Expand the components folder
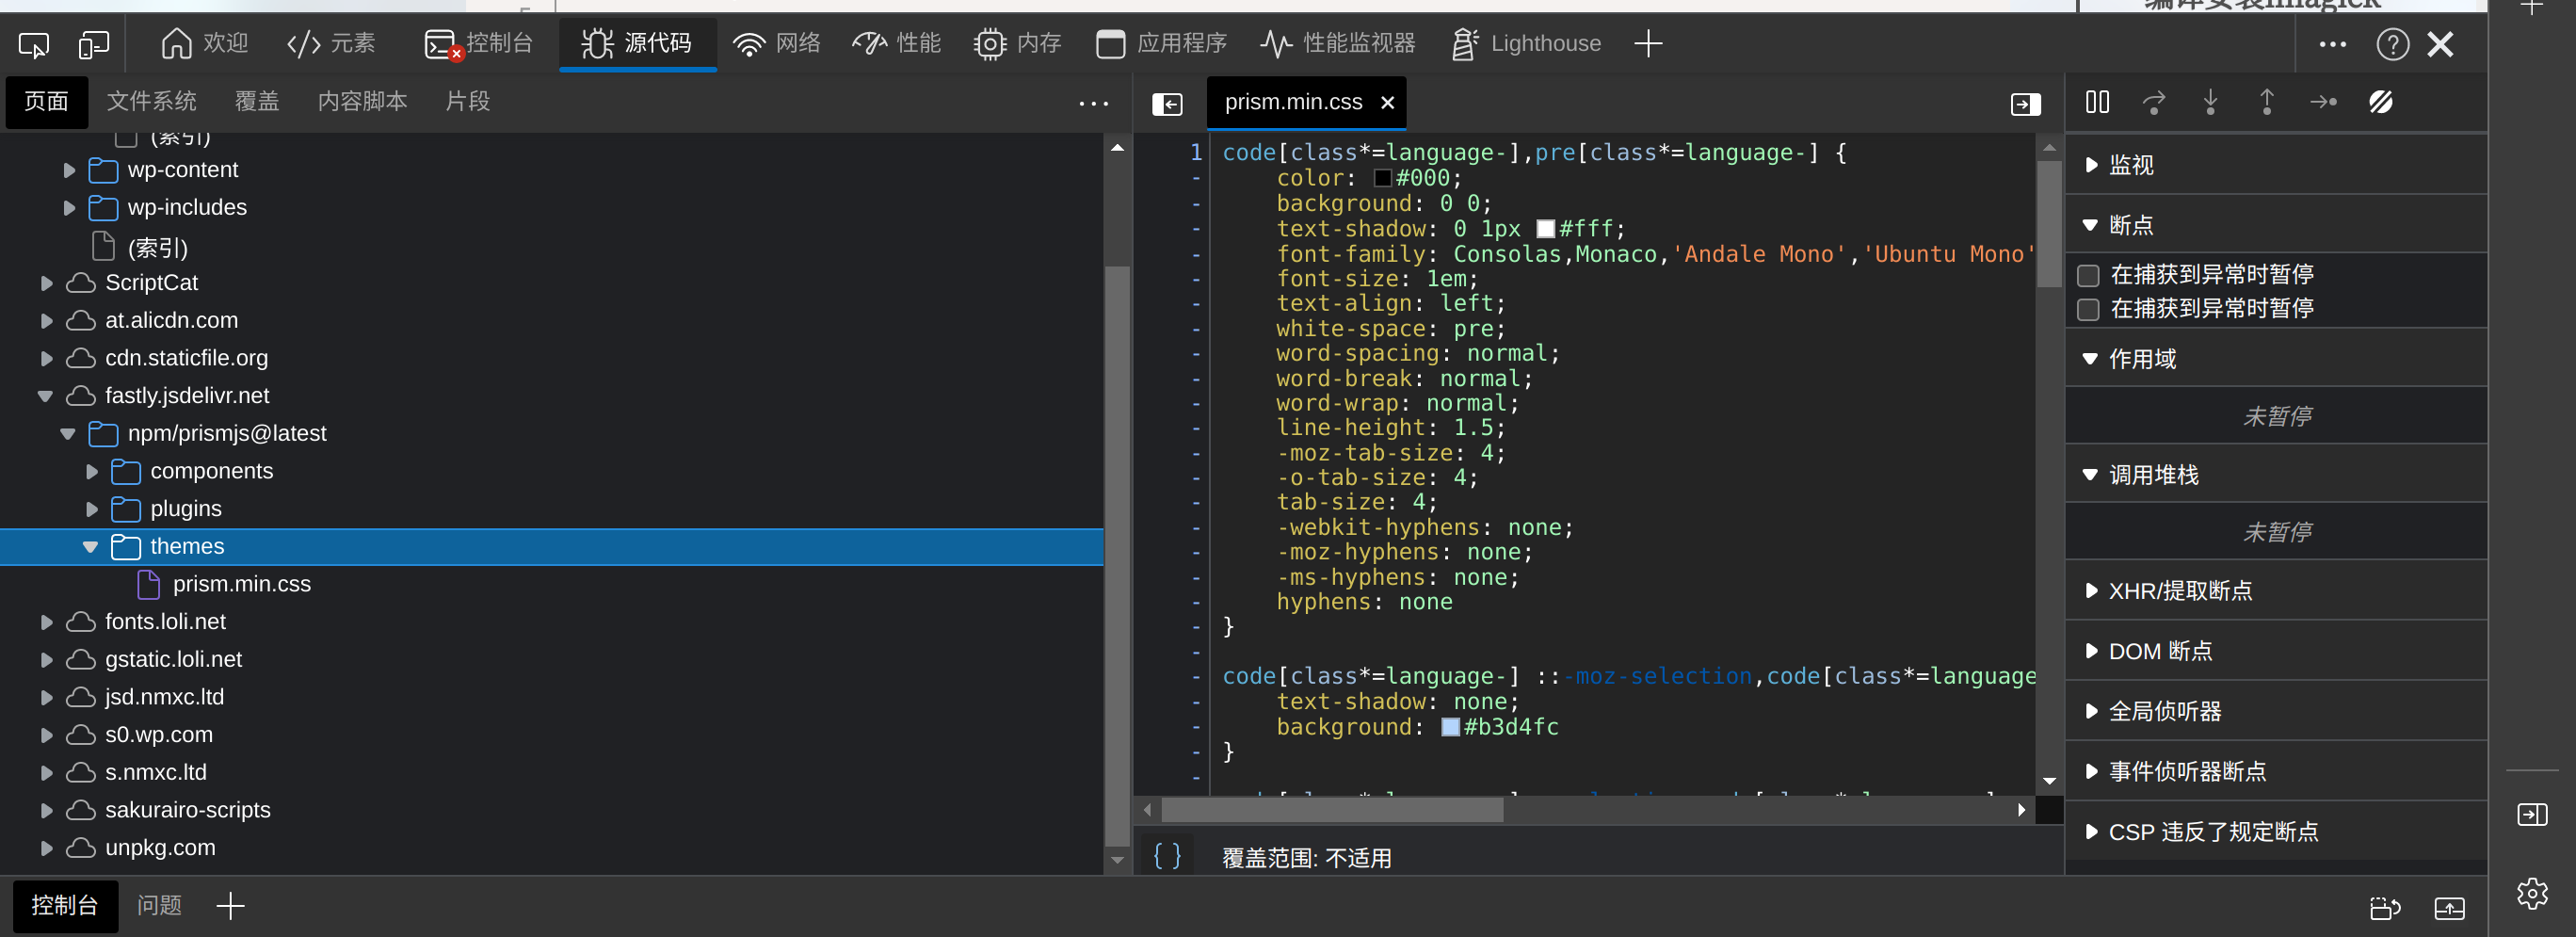Image resolution: width=2576 pixels, height=937 pixels. [x=92, y=471]
